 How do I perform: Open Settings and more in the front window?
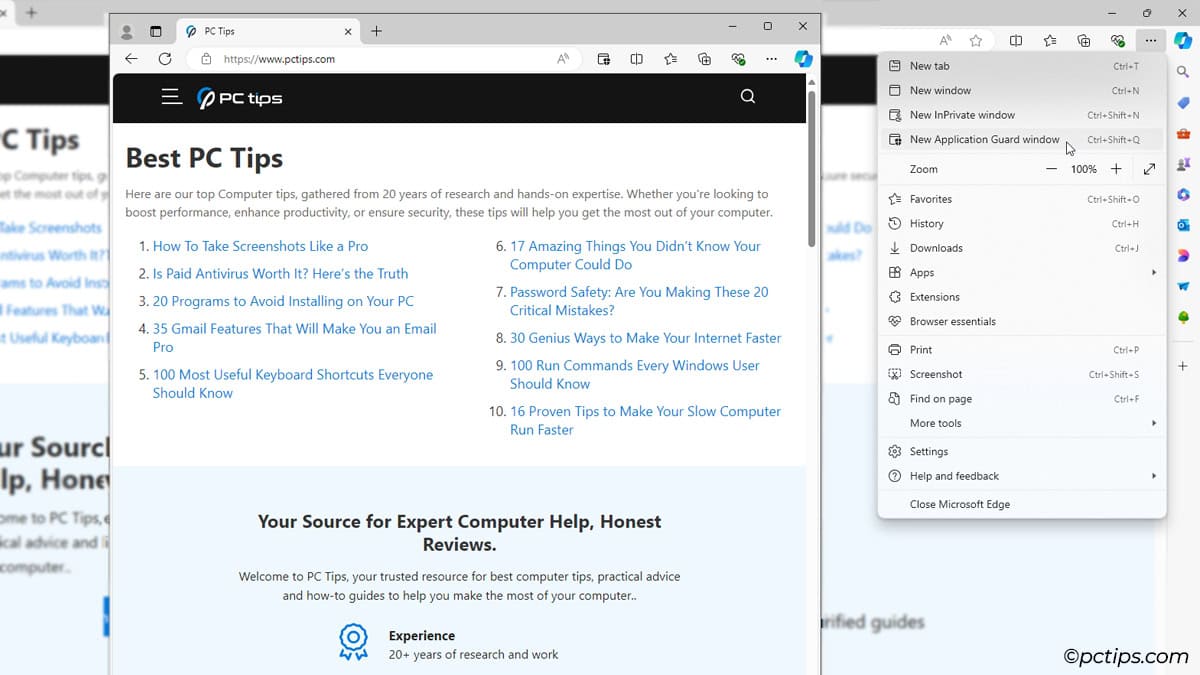point(771,59)
